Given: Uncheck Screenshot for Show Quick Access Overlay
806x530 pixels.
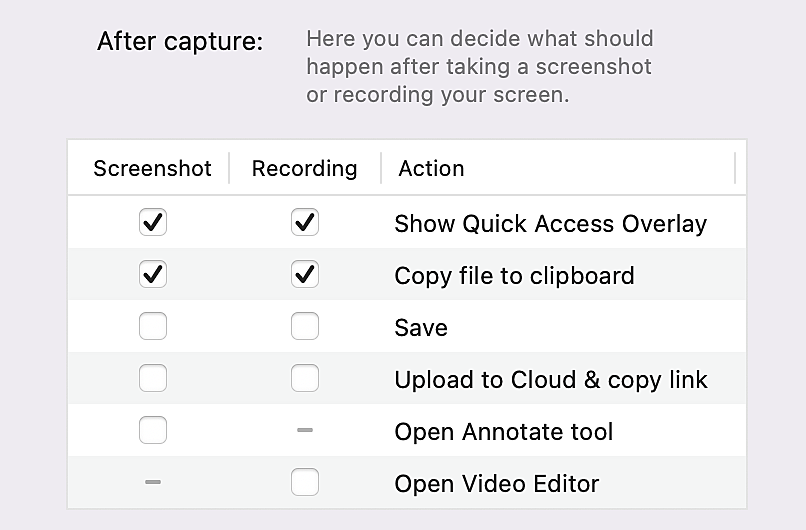Looking at the screenshot, I should point(153,222).
